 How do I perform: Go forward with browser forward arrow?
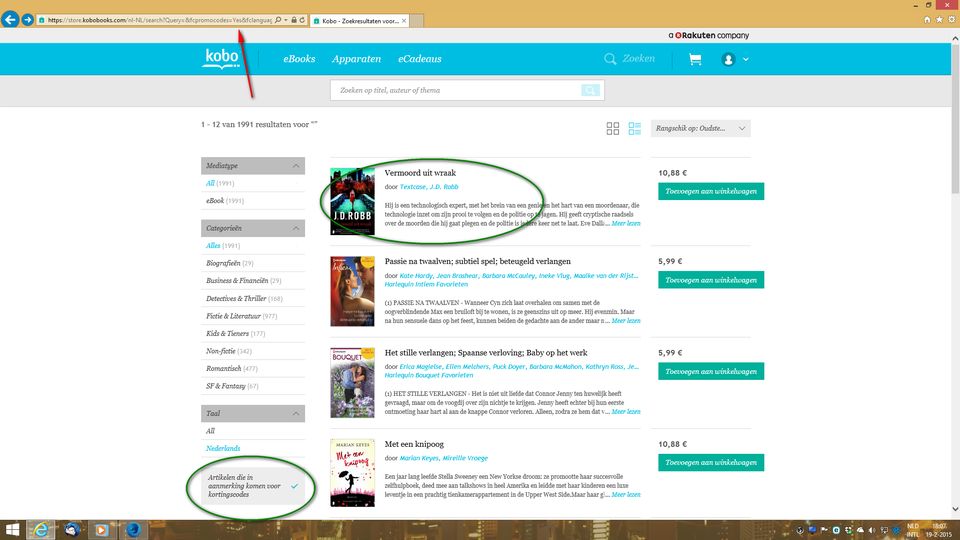28,20
